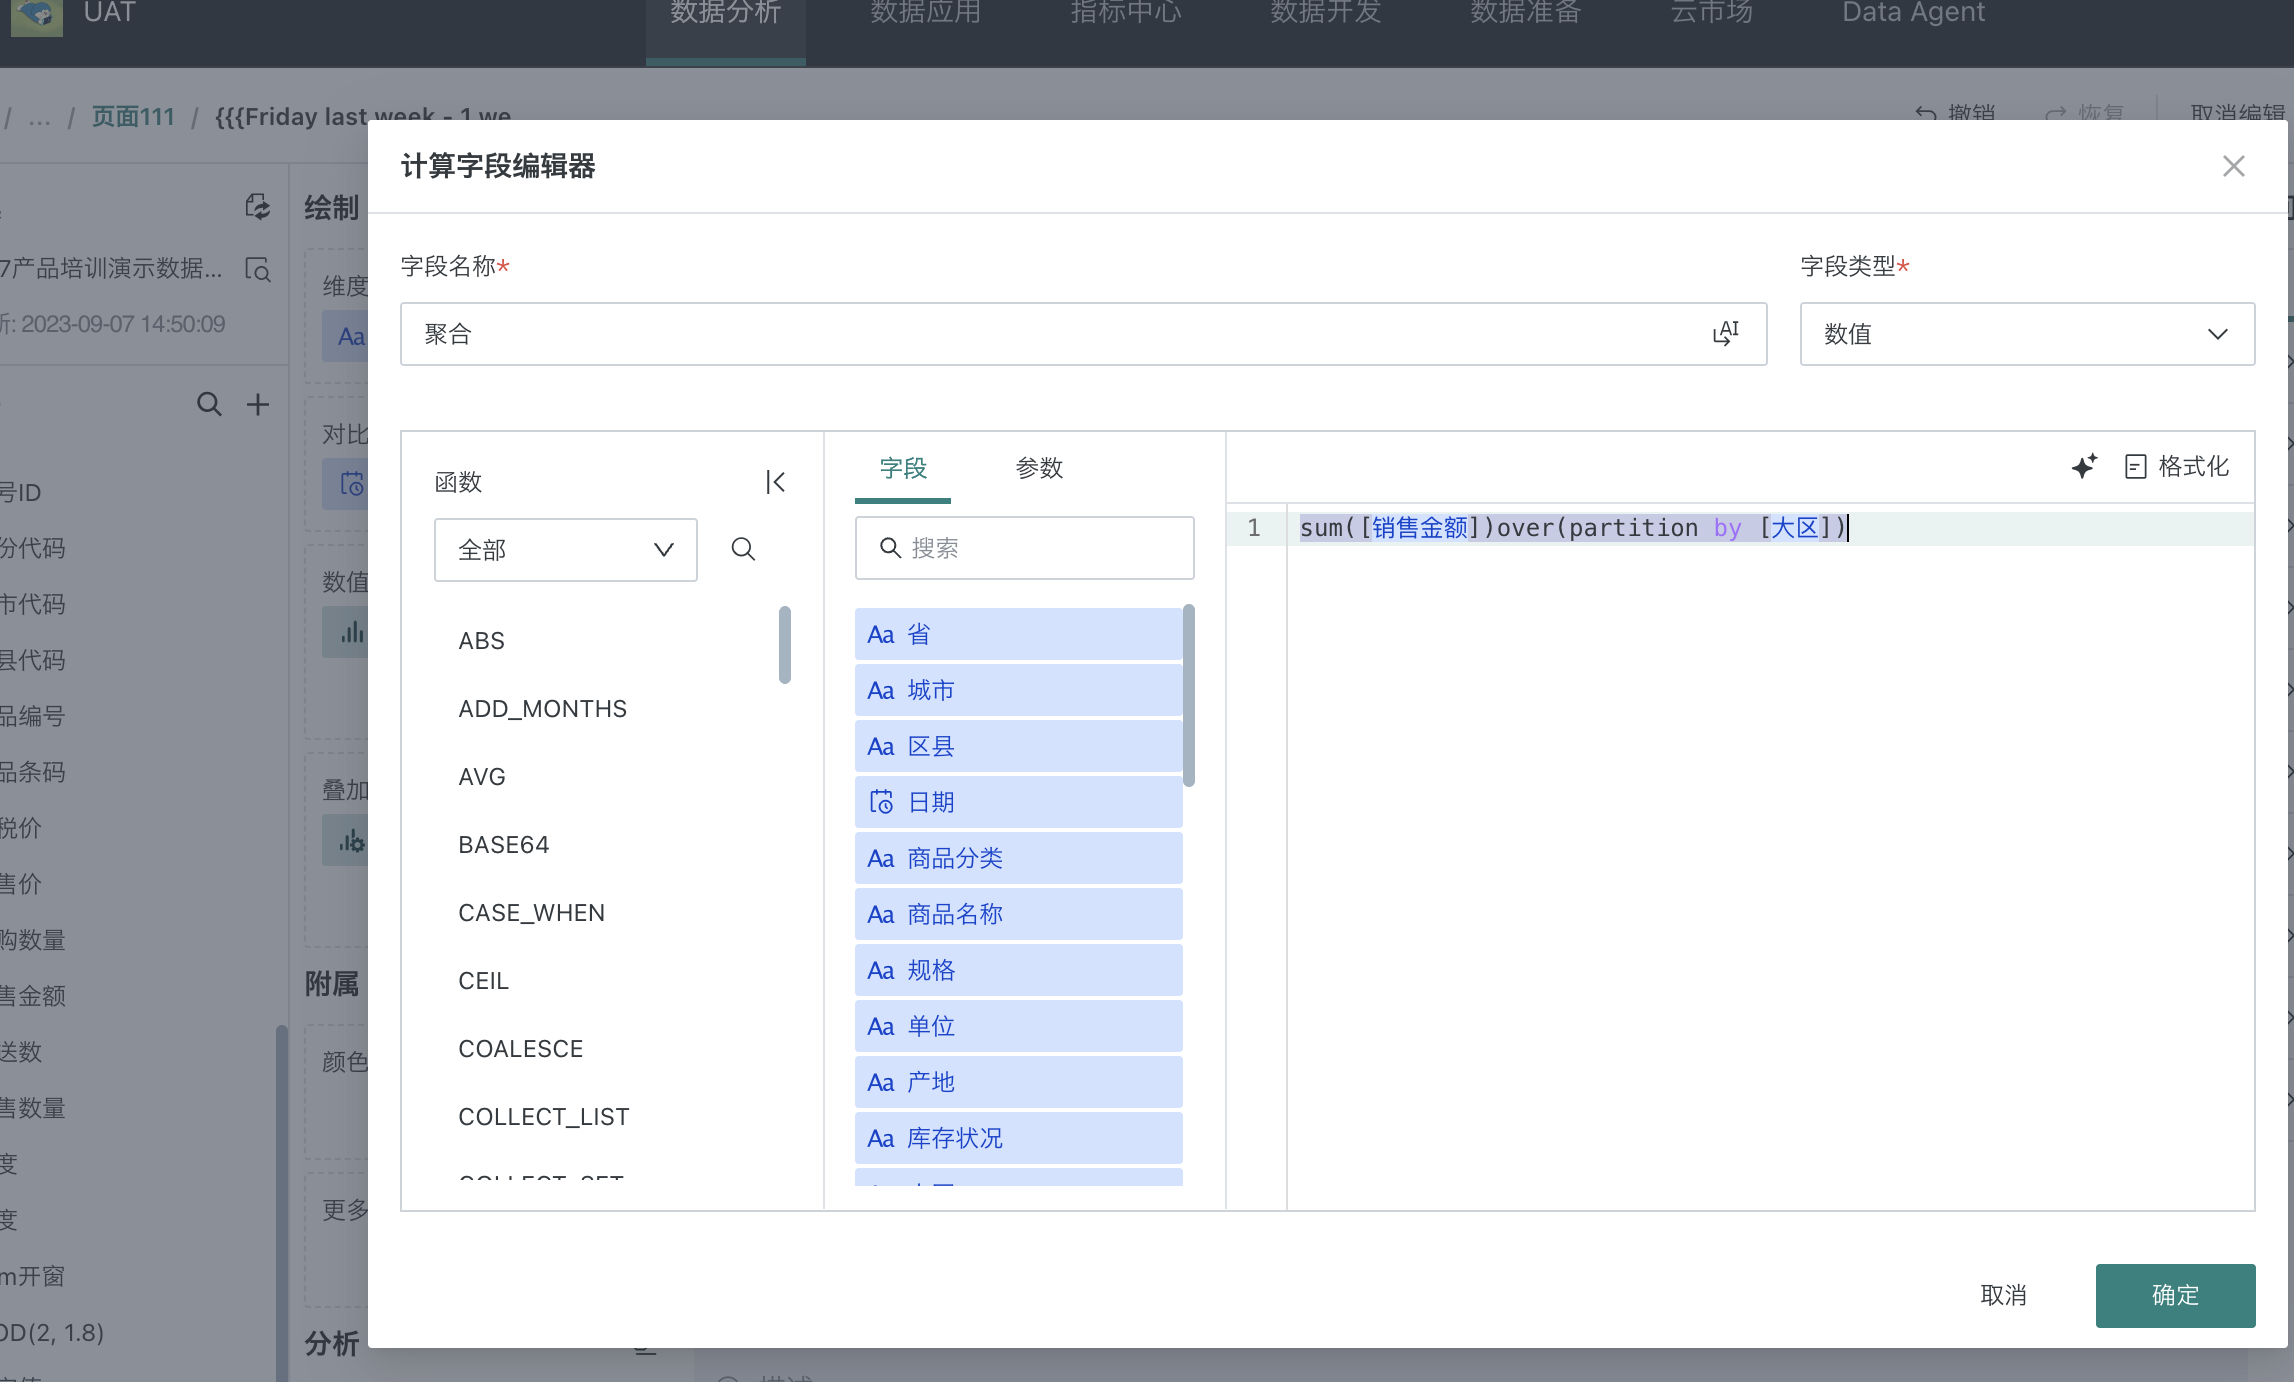Insert the 省 field
The image size is (2294, 1382).
pos(1018,634)
